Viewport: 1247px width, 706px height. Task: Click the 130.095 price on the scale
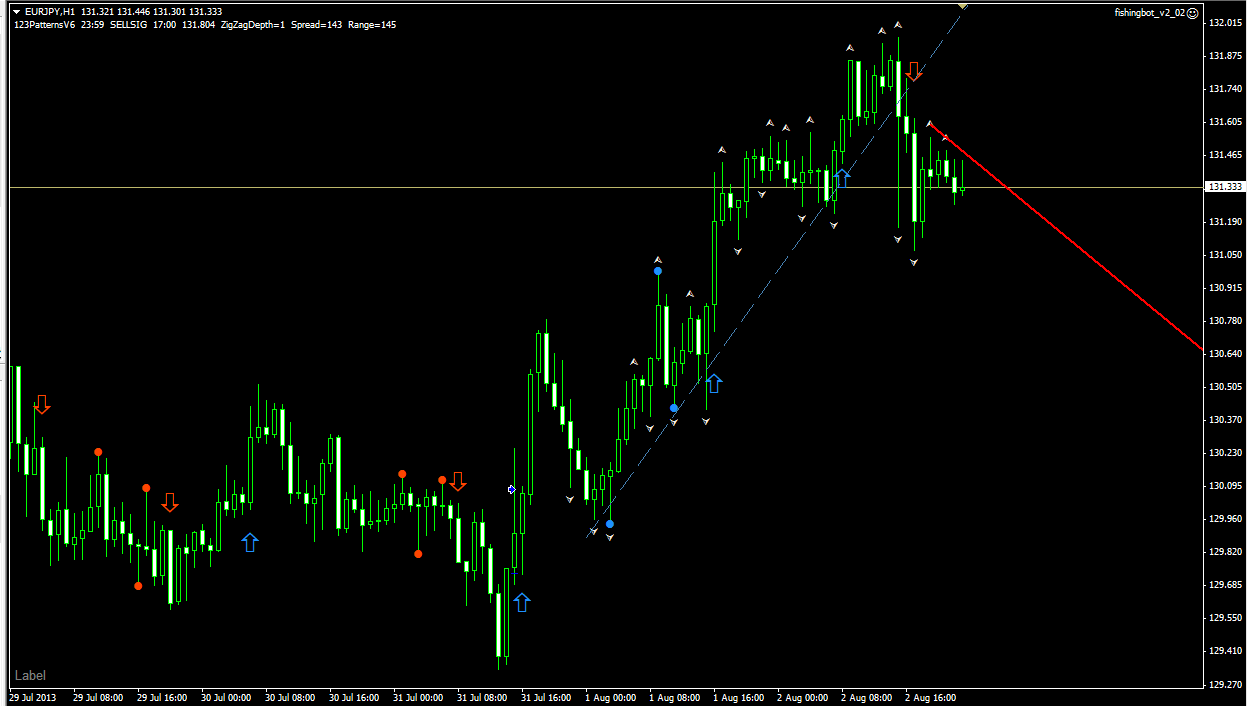[1225, 486]
